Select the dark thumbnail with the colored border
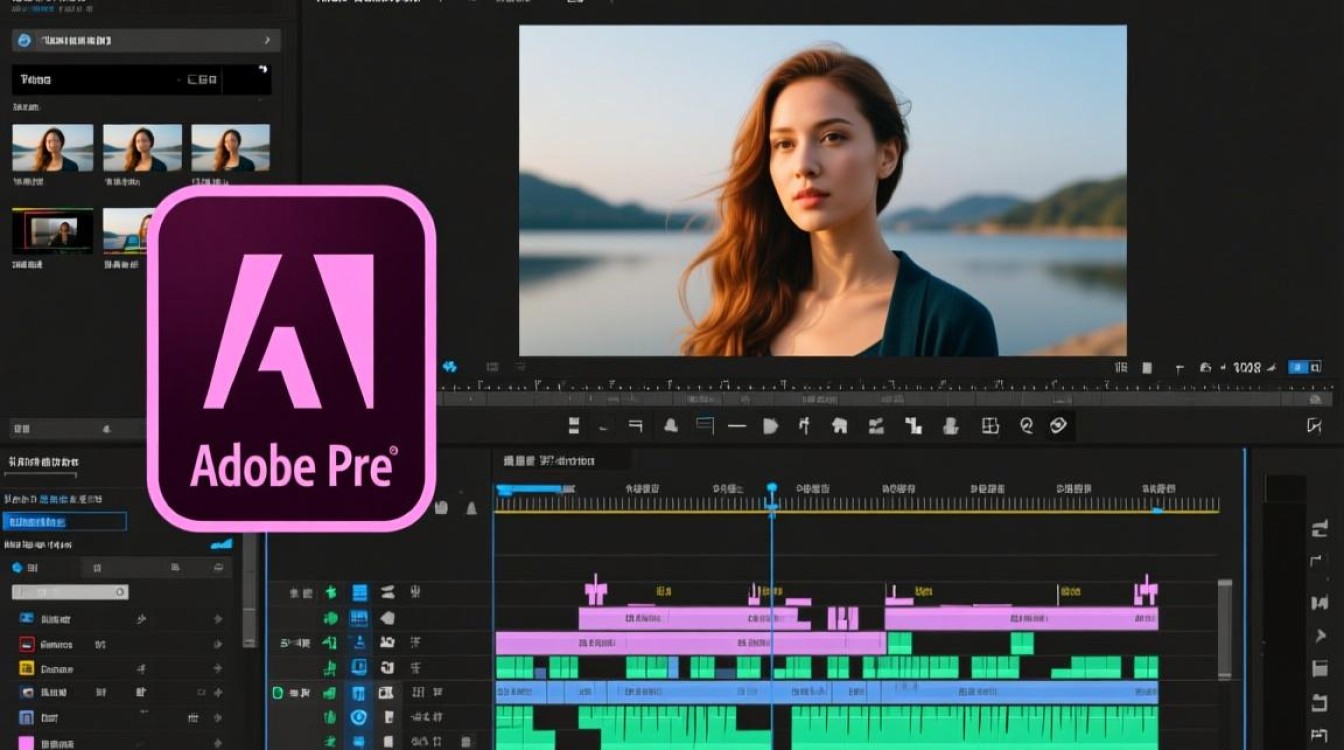The width and height of the screenshot is (1344, 750). [52, 231]
